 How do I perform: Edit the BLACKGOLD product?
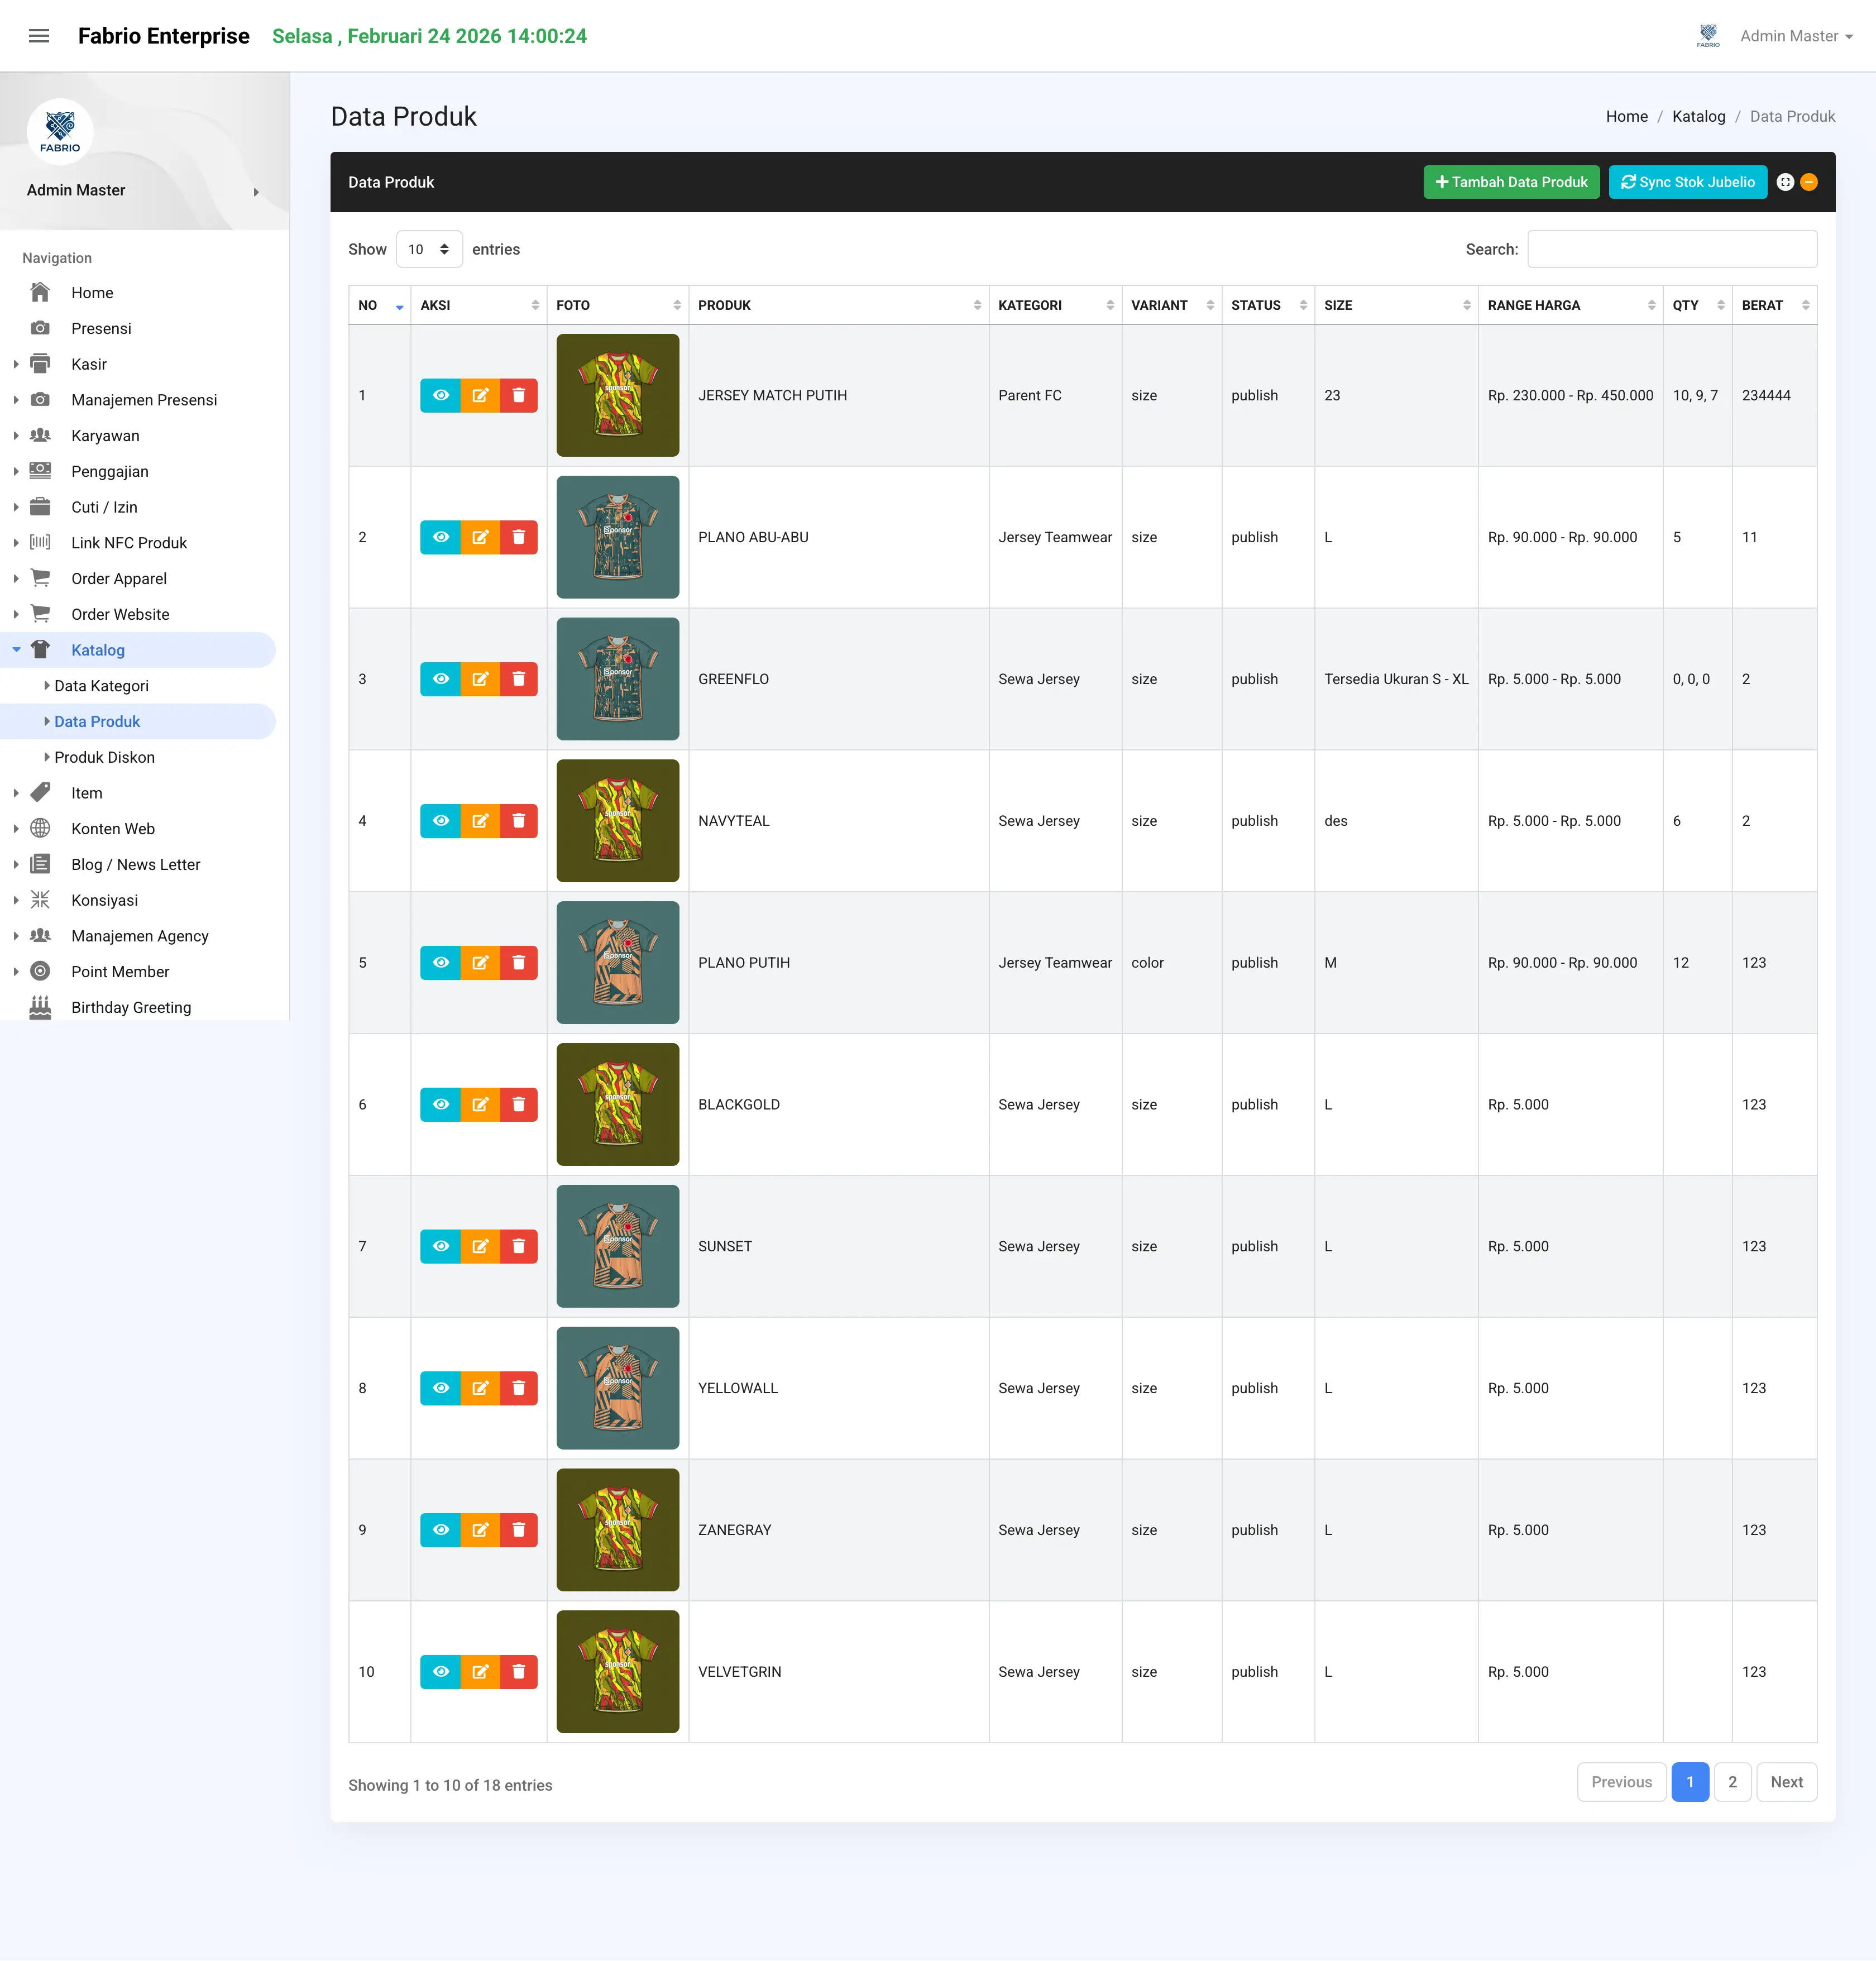(480, 1105)
